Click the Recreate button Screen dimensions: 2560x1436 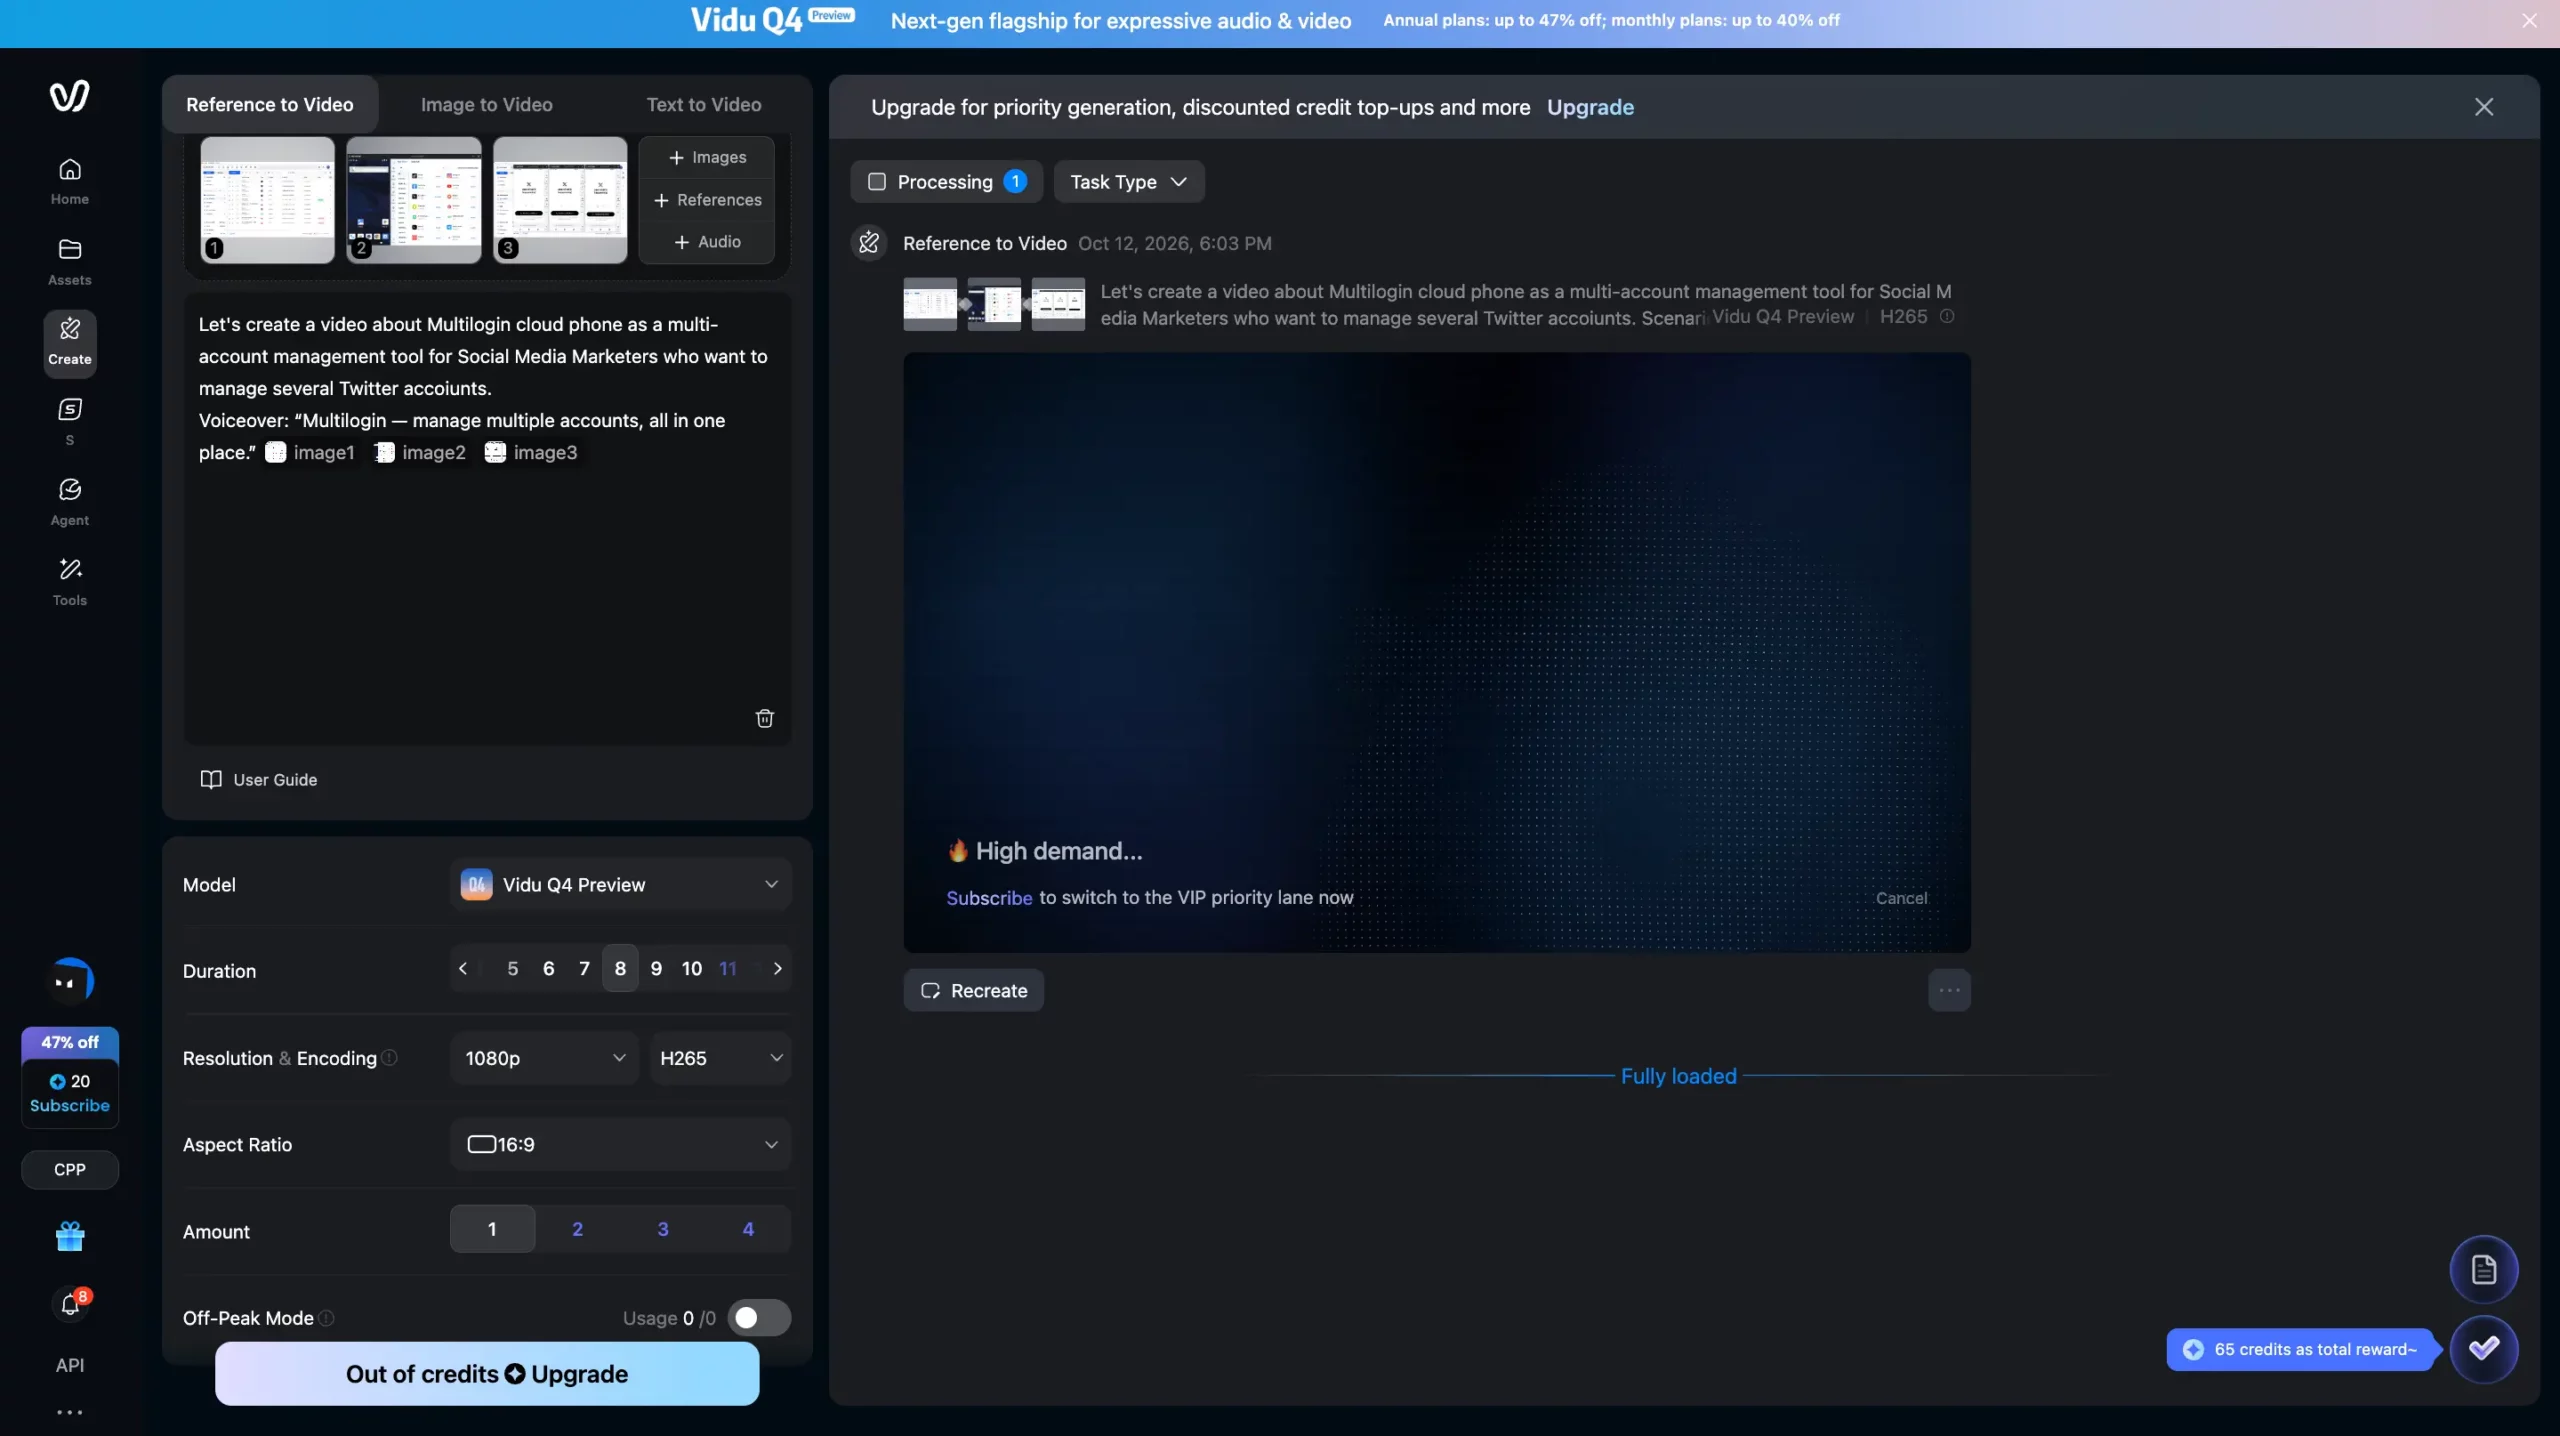coord(973,990)
